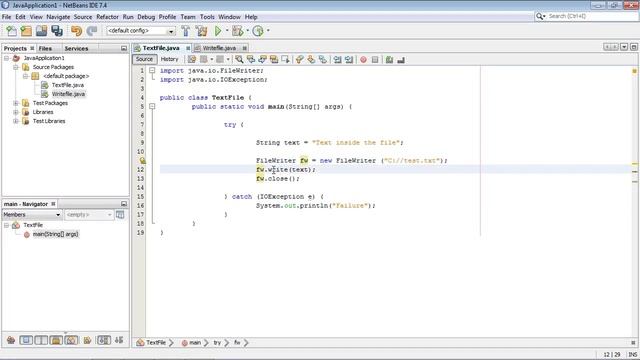Image resolution: width=640 pixels, height=360 pixels.
Task: Collapse the default package node
Action: [25, 76]
